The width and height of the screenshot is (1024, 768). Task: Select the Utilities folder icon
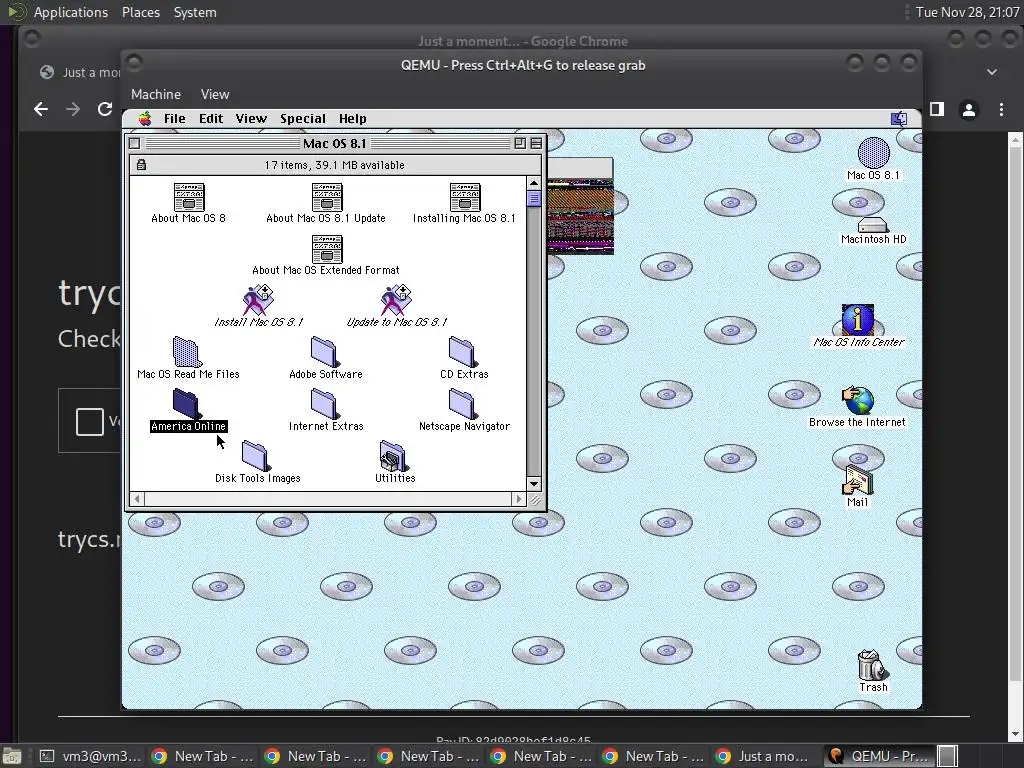tap(394, 456)
